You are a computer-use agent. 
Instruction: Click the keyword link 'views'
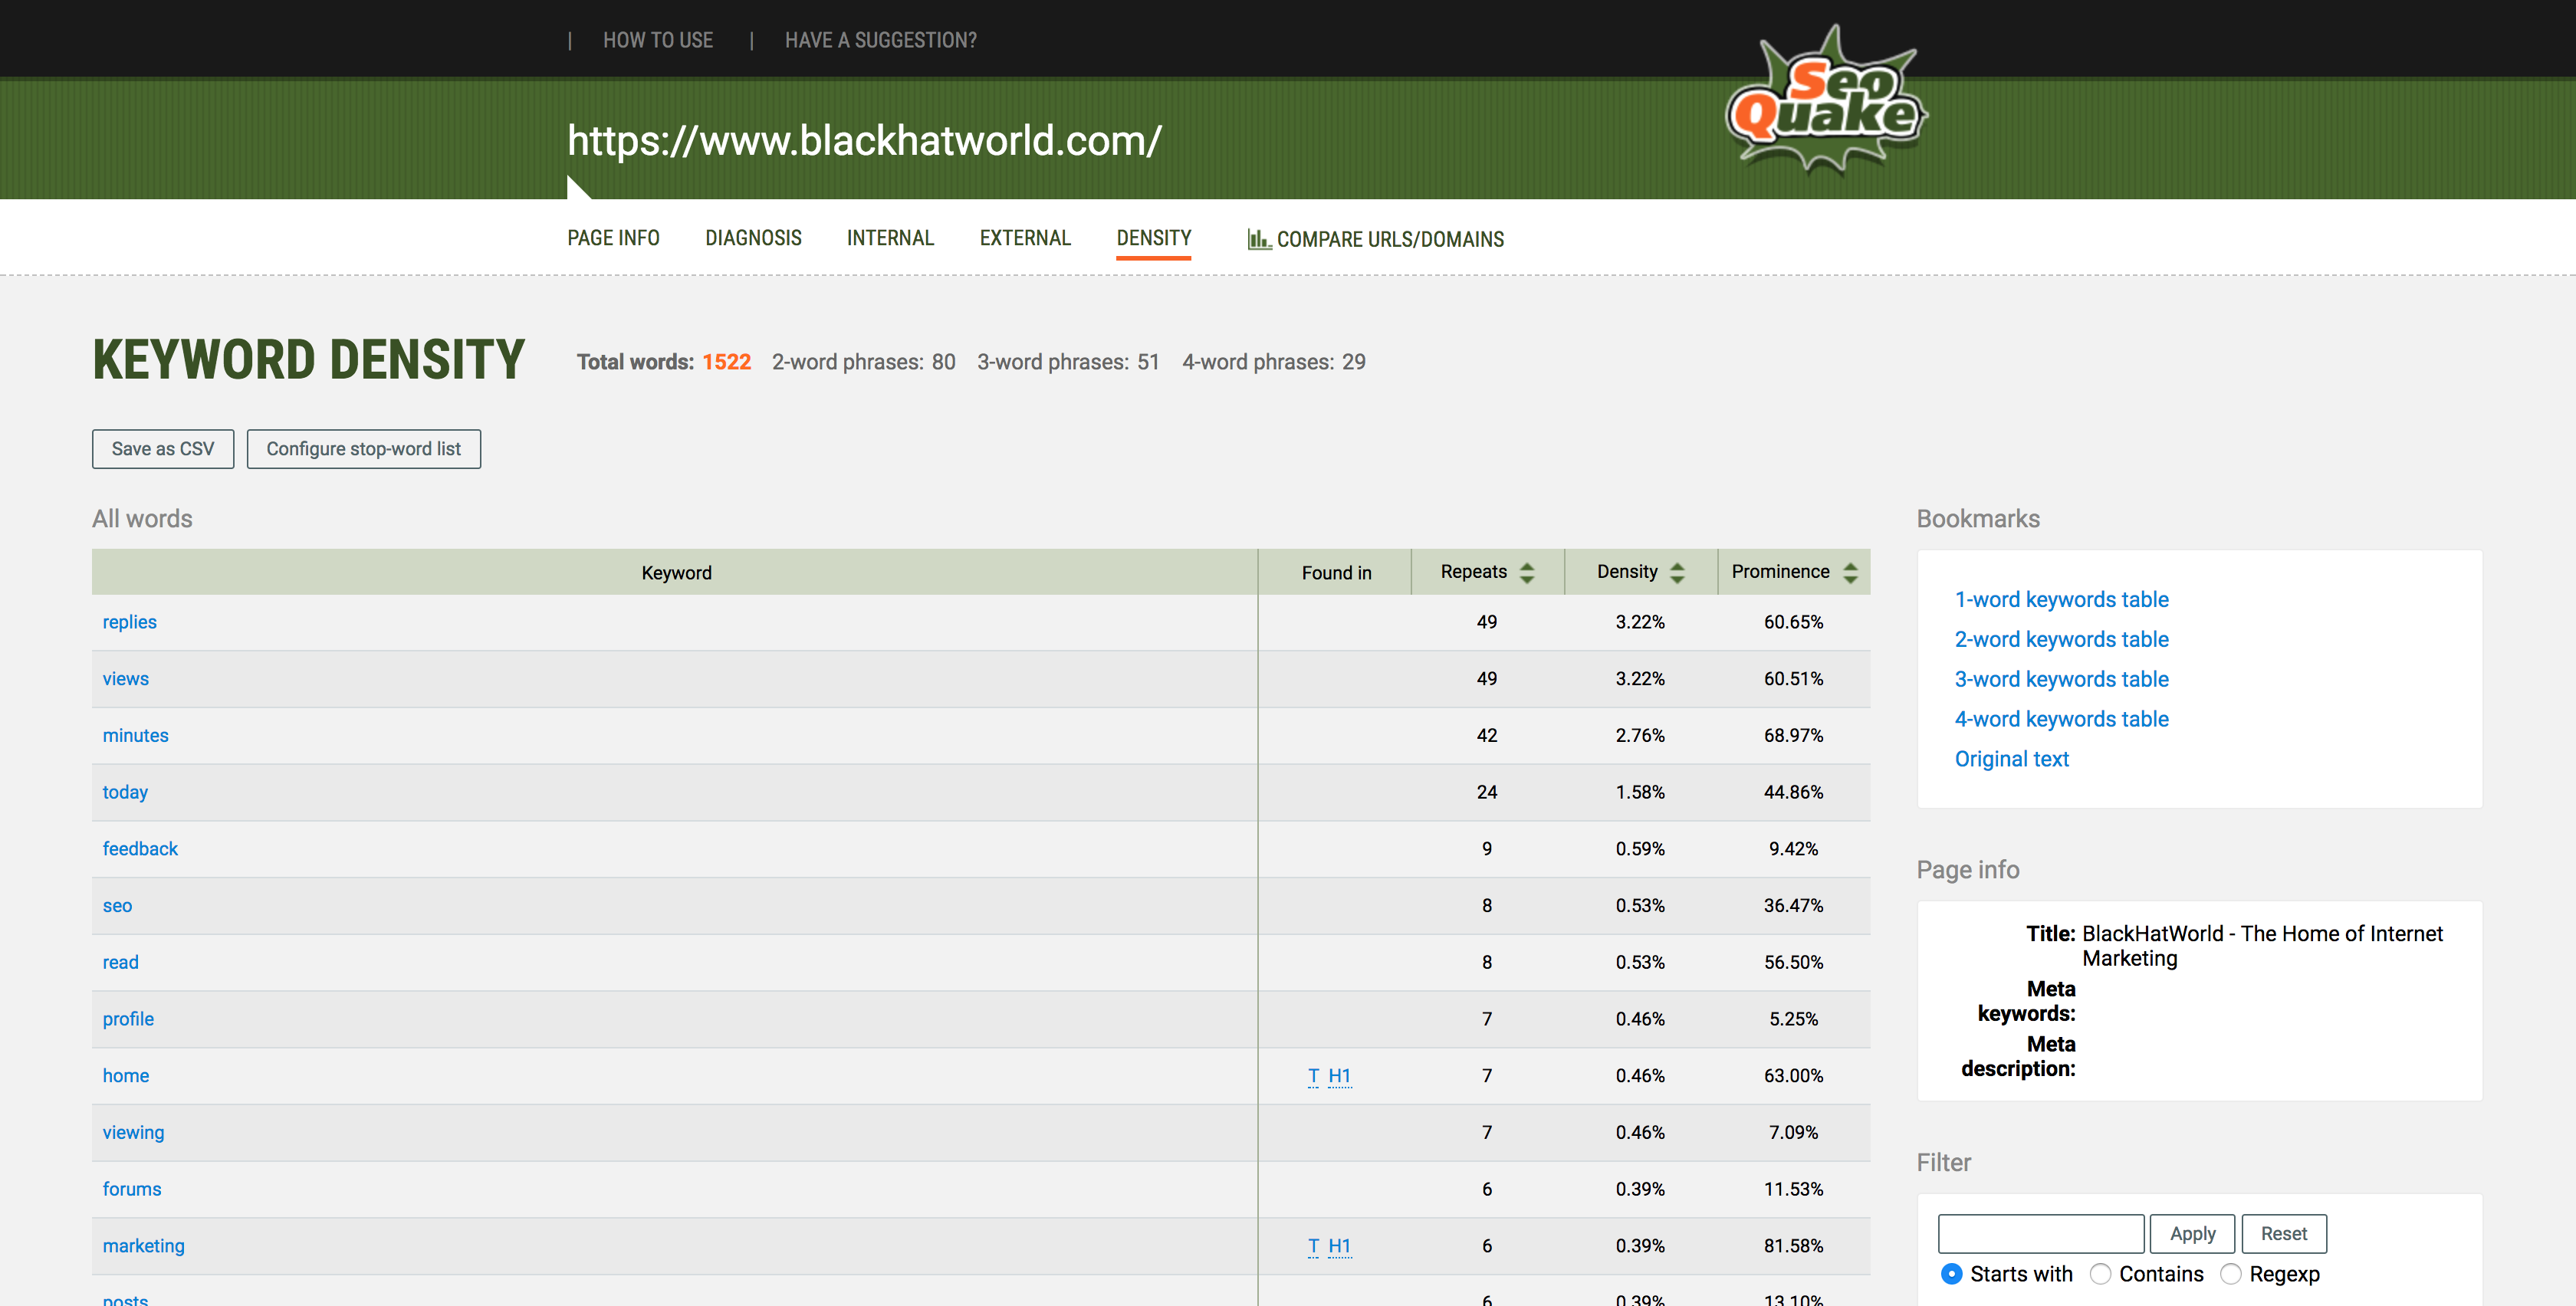[x=126, y=679]
